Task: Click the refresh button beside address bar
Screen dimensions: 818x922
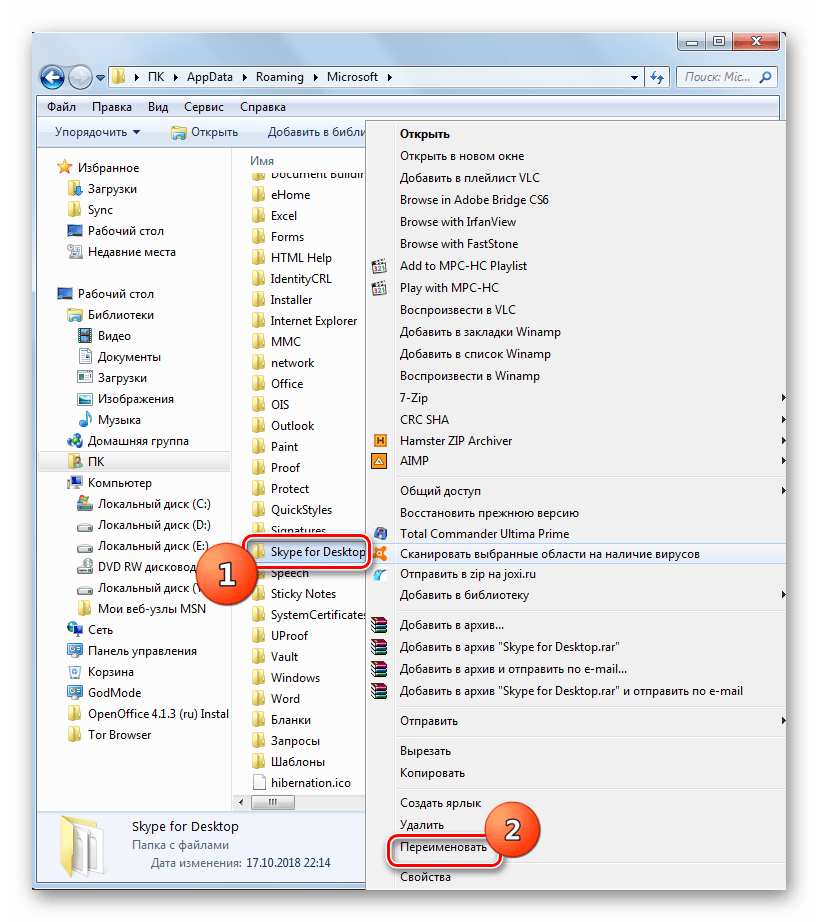Action: click(657, 77)
